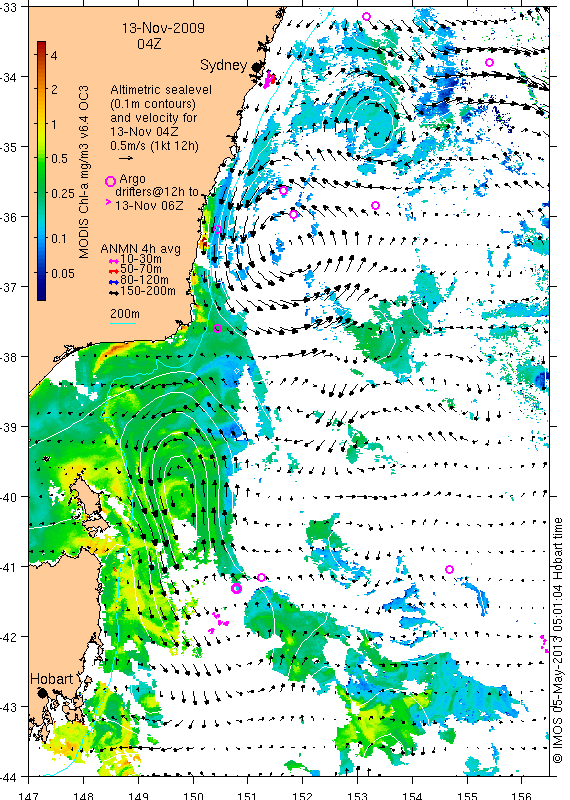Screen dimensions: 570x800
Task: Click the 150-200m depth label
Action: 148,291
